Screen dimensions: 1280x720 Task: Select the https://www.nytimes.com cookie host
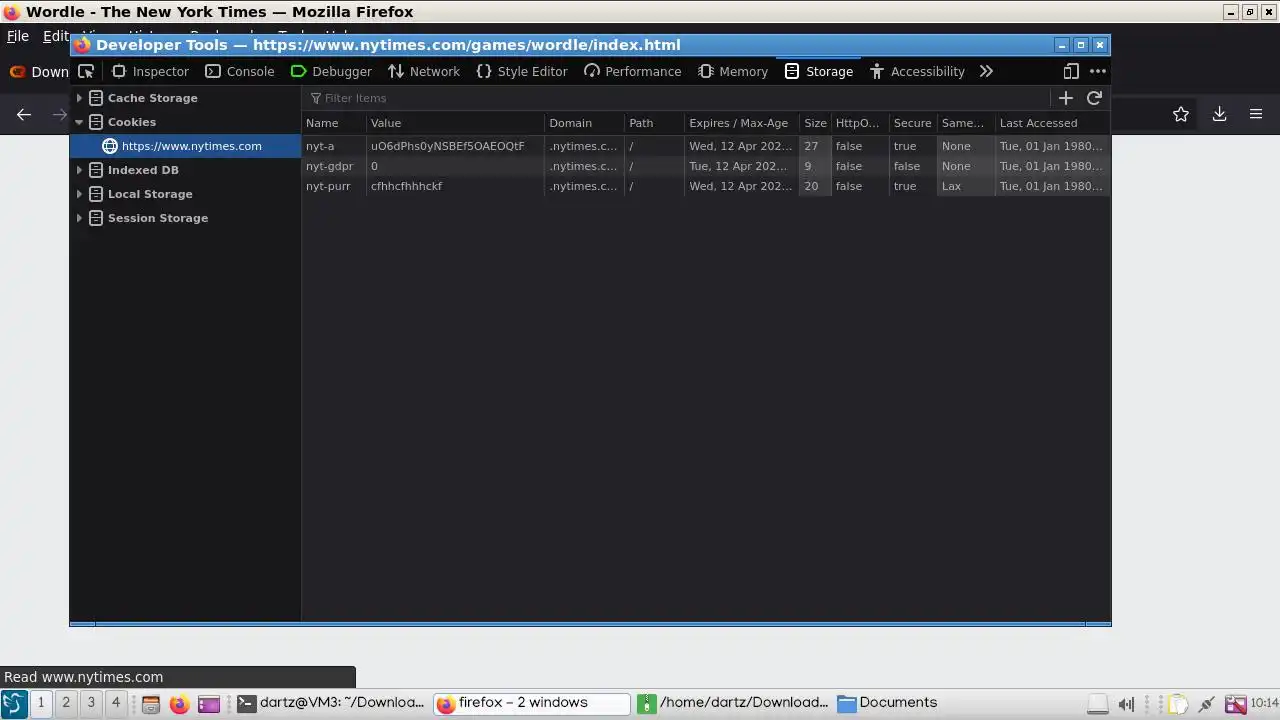(x=185, y=146)
